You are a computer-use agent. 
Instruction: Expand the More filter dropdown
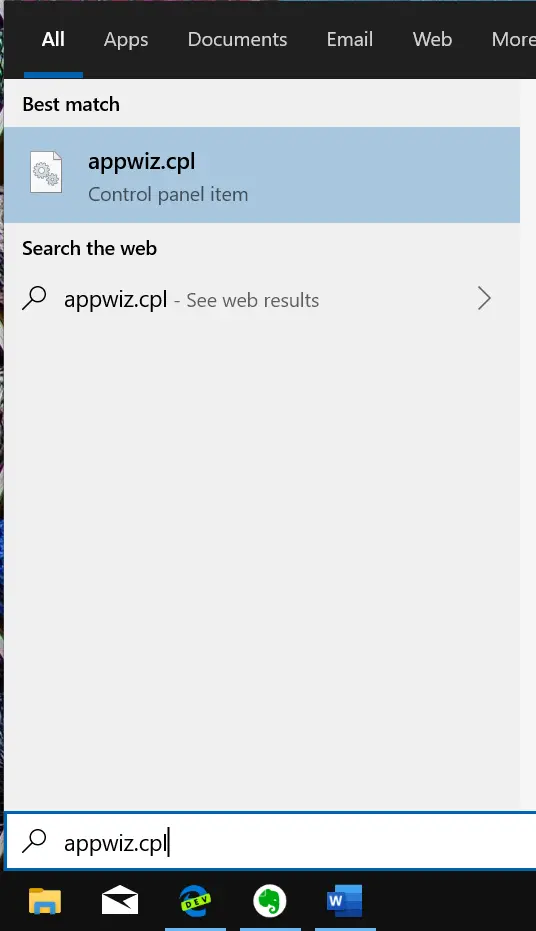(x=513, y=39)
